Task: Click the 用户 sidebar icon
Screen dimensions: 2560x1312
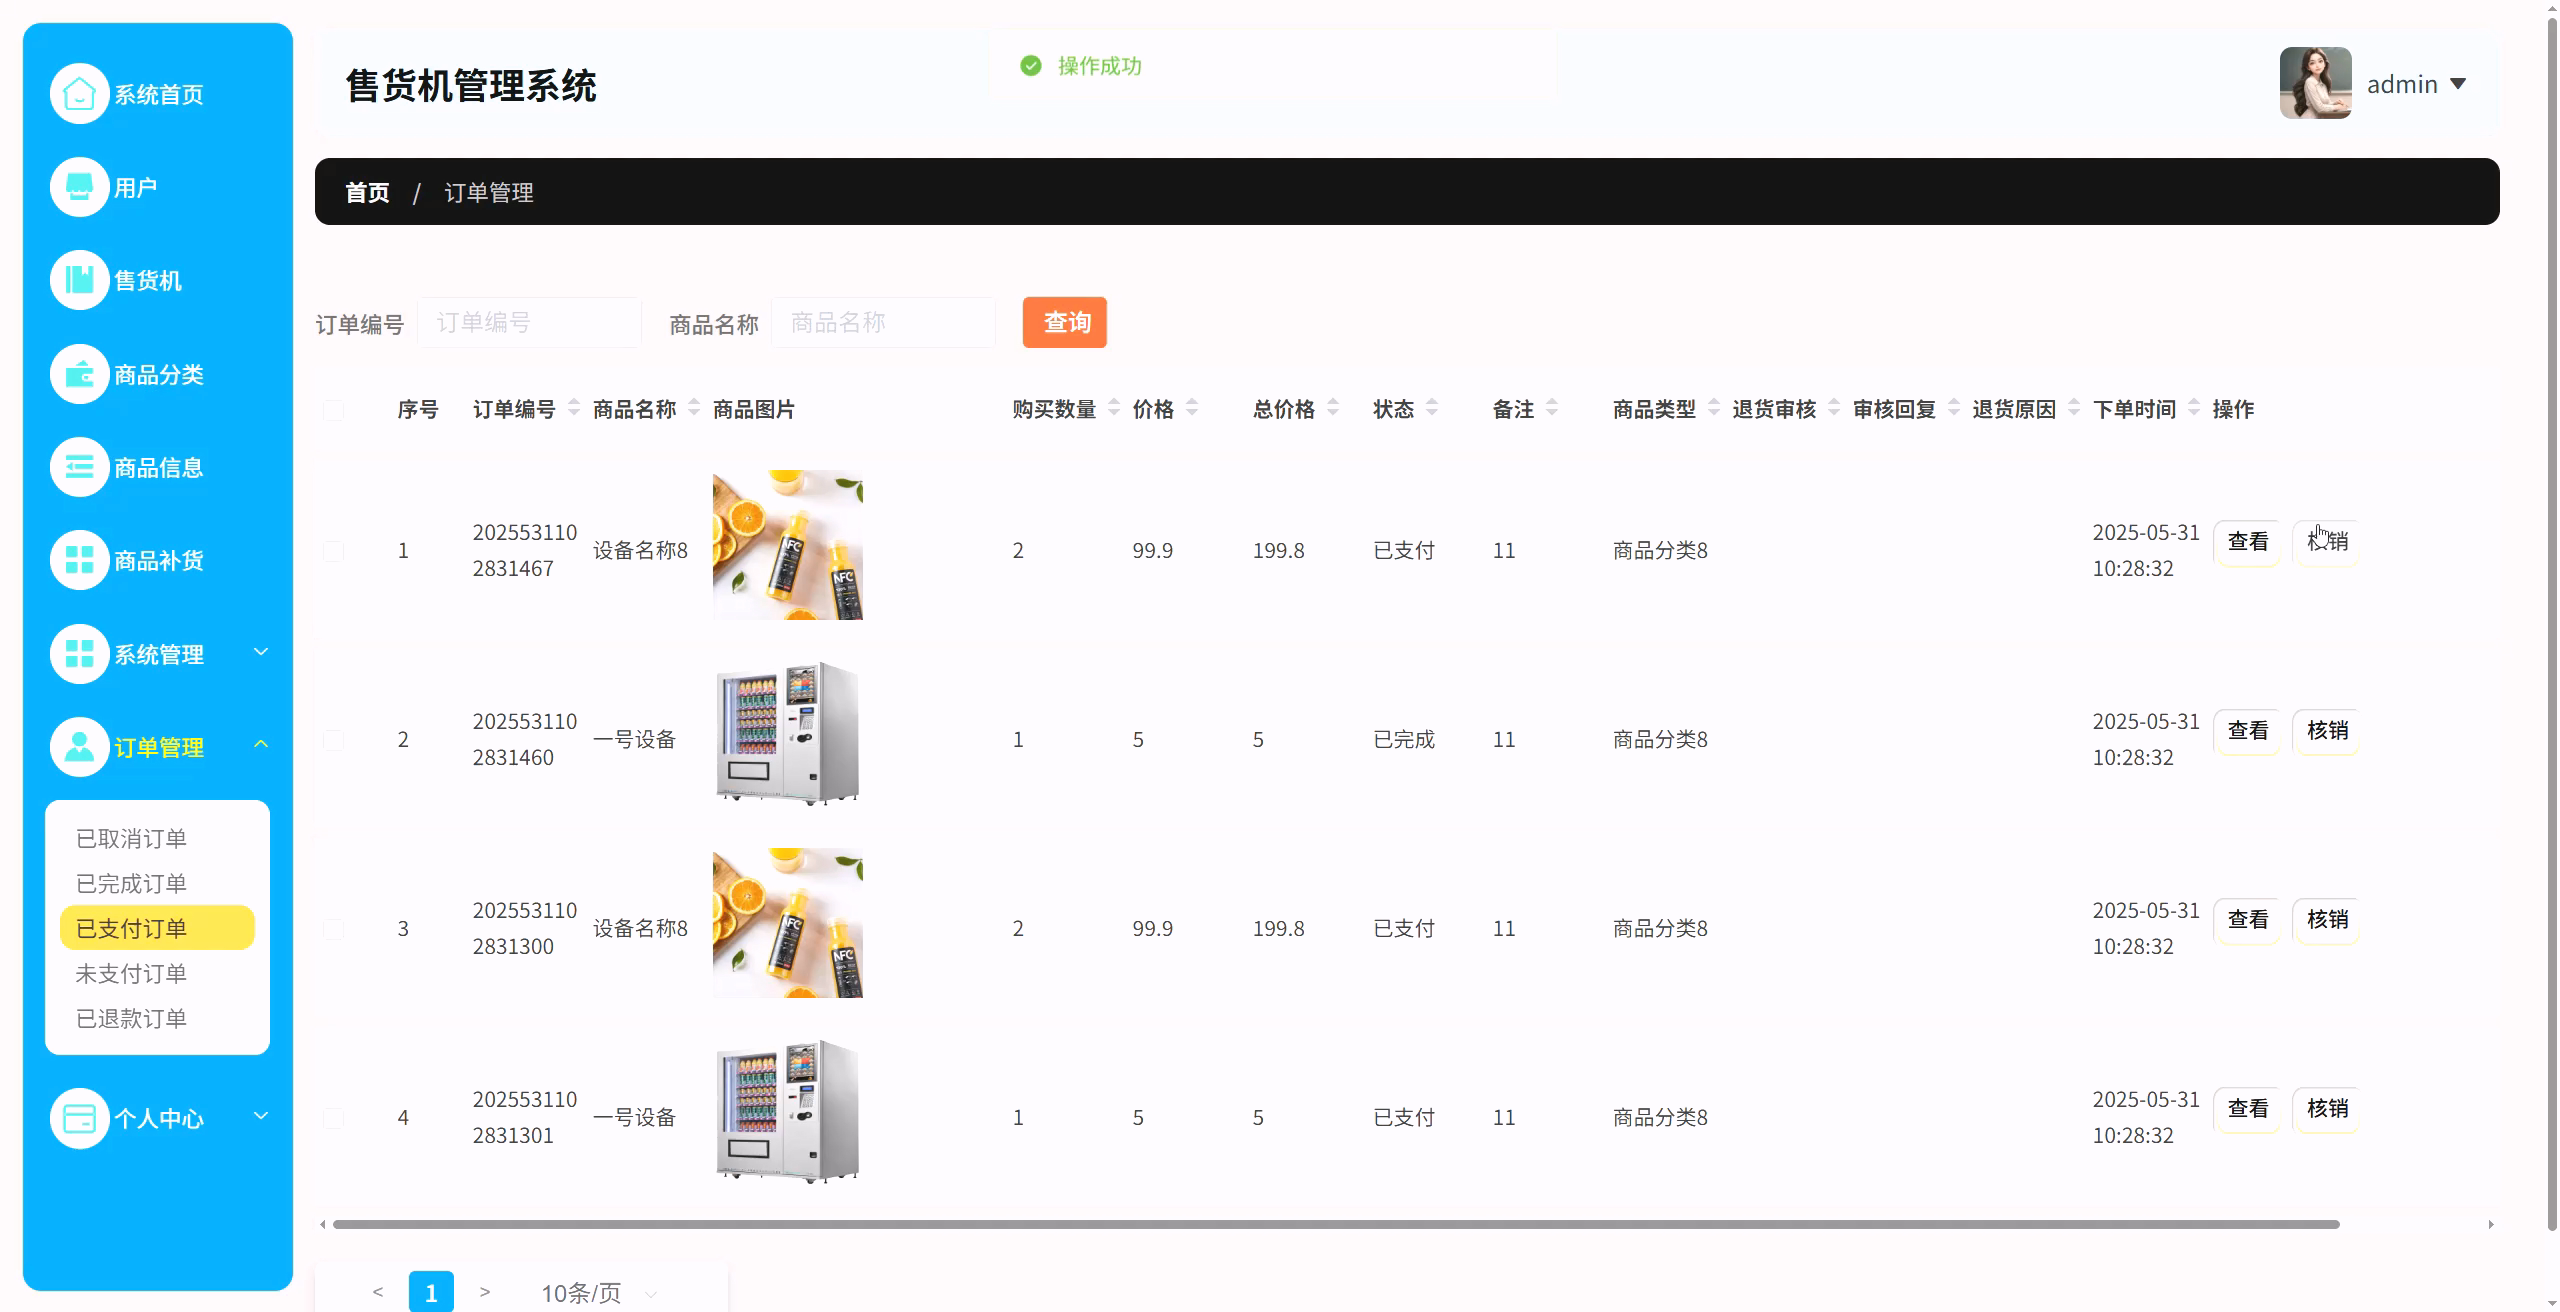Action: pos(79,187)
